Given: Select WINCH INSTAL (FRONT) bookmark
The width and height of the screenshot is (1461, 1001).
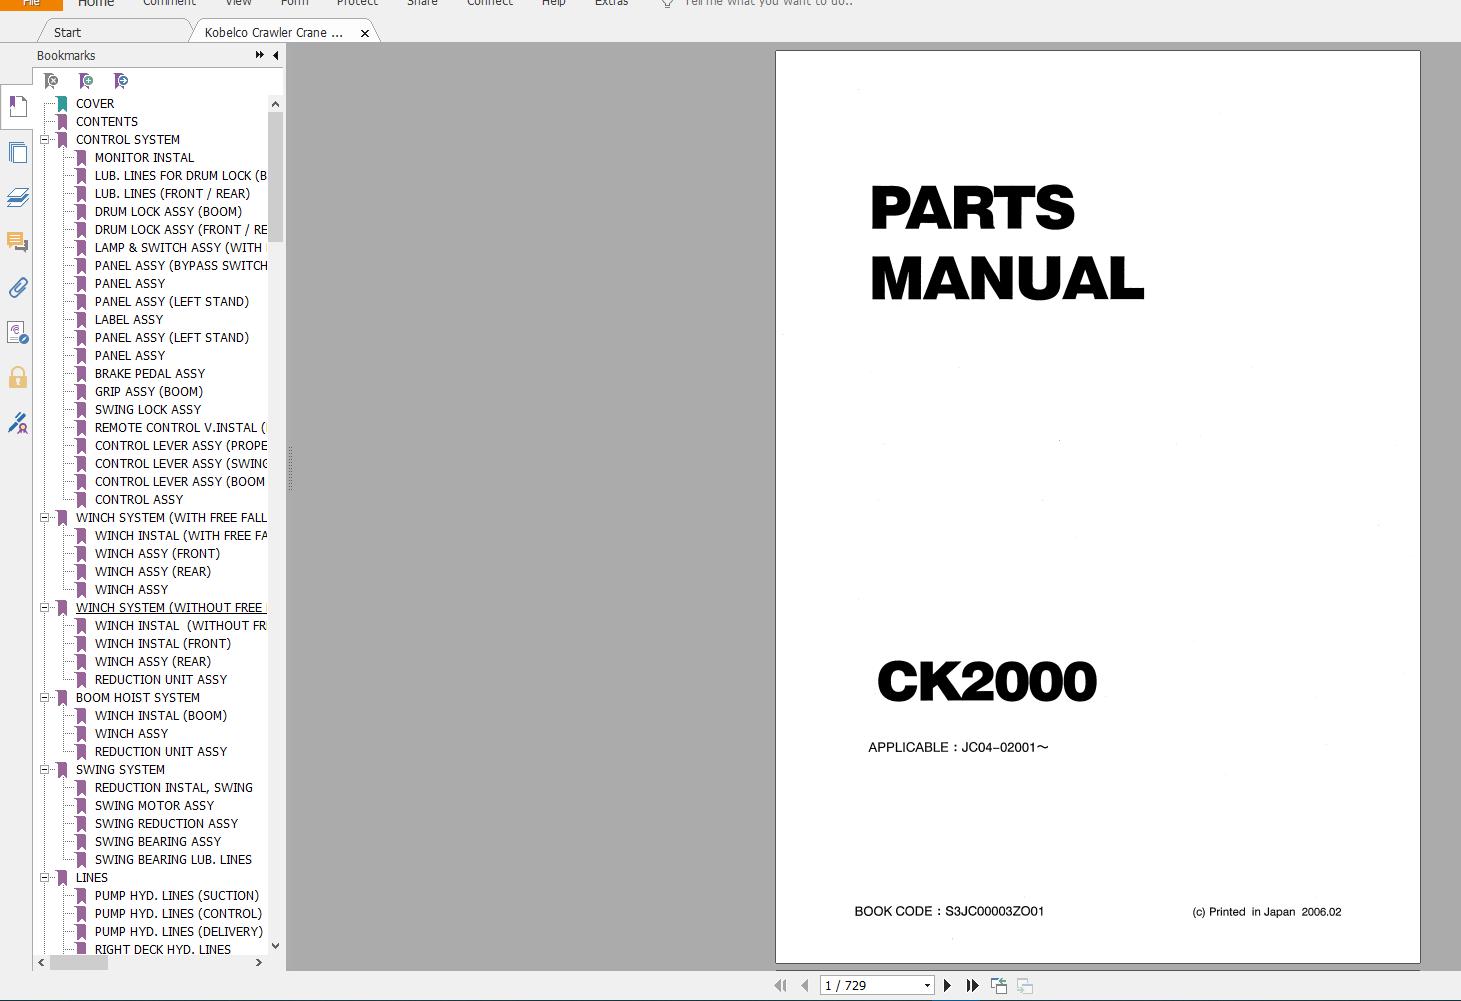Looking at the screenshot, I should [x=163, y=644].
